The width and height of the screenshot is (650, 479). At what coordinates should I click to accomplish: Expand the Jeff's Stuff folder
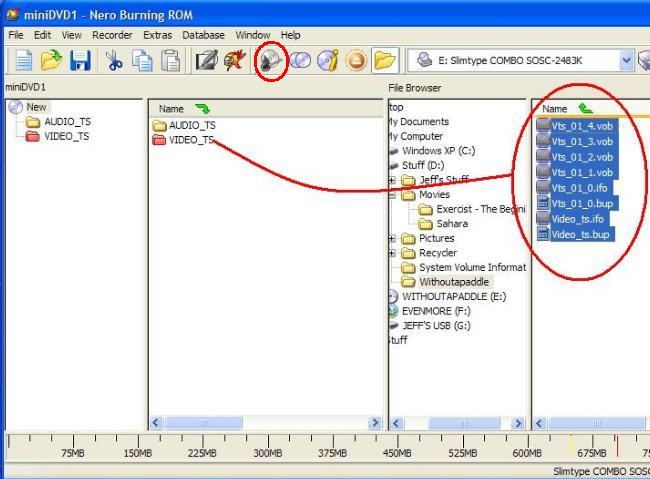pyautogui.click(x=392, y=180)
